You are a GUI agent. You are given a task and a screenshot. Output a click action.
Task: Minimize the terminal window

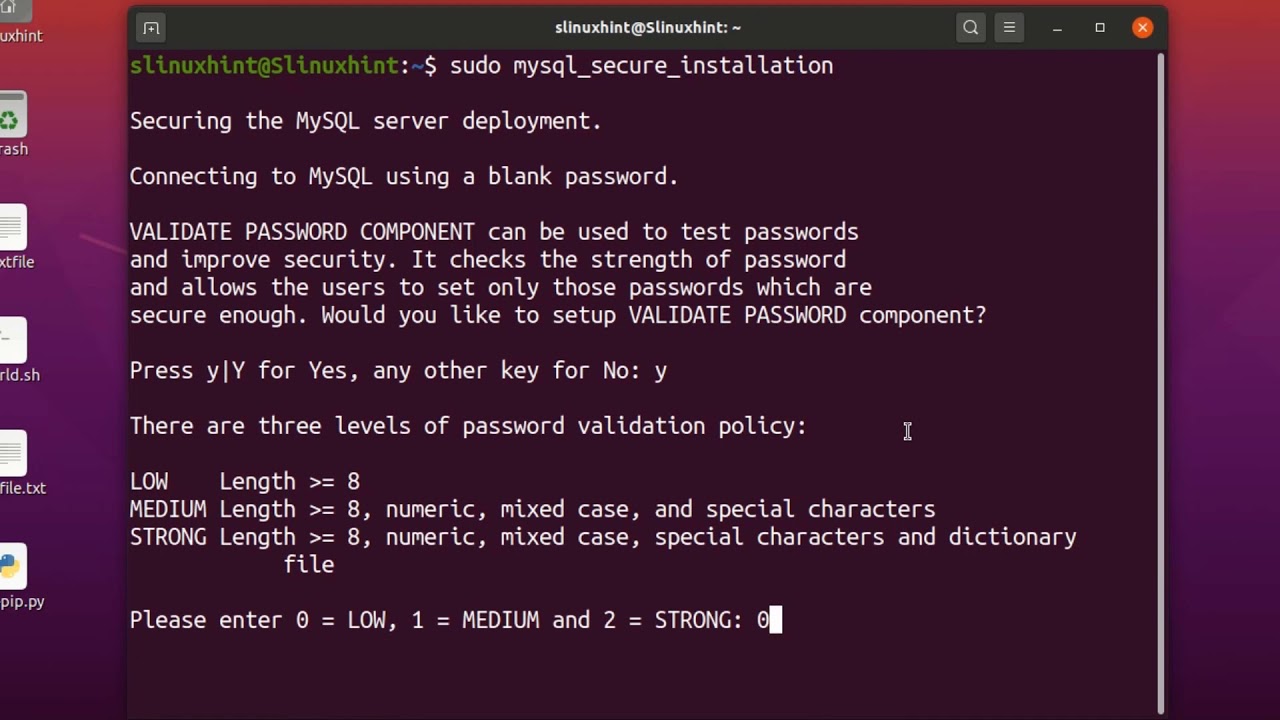1057,28
